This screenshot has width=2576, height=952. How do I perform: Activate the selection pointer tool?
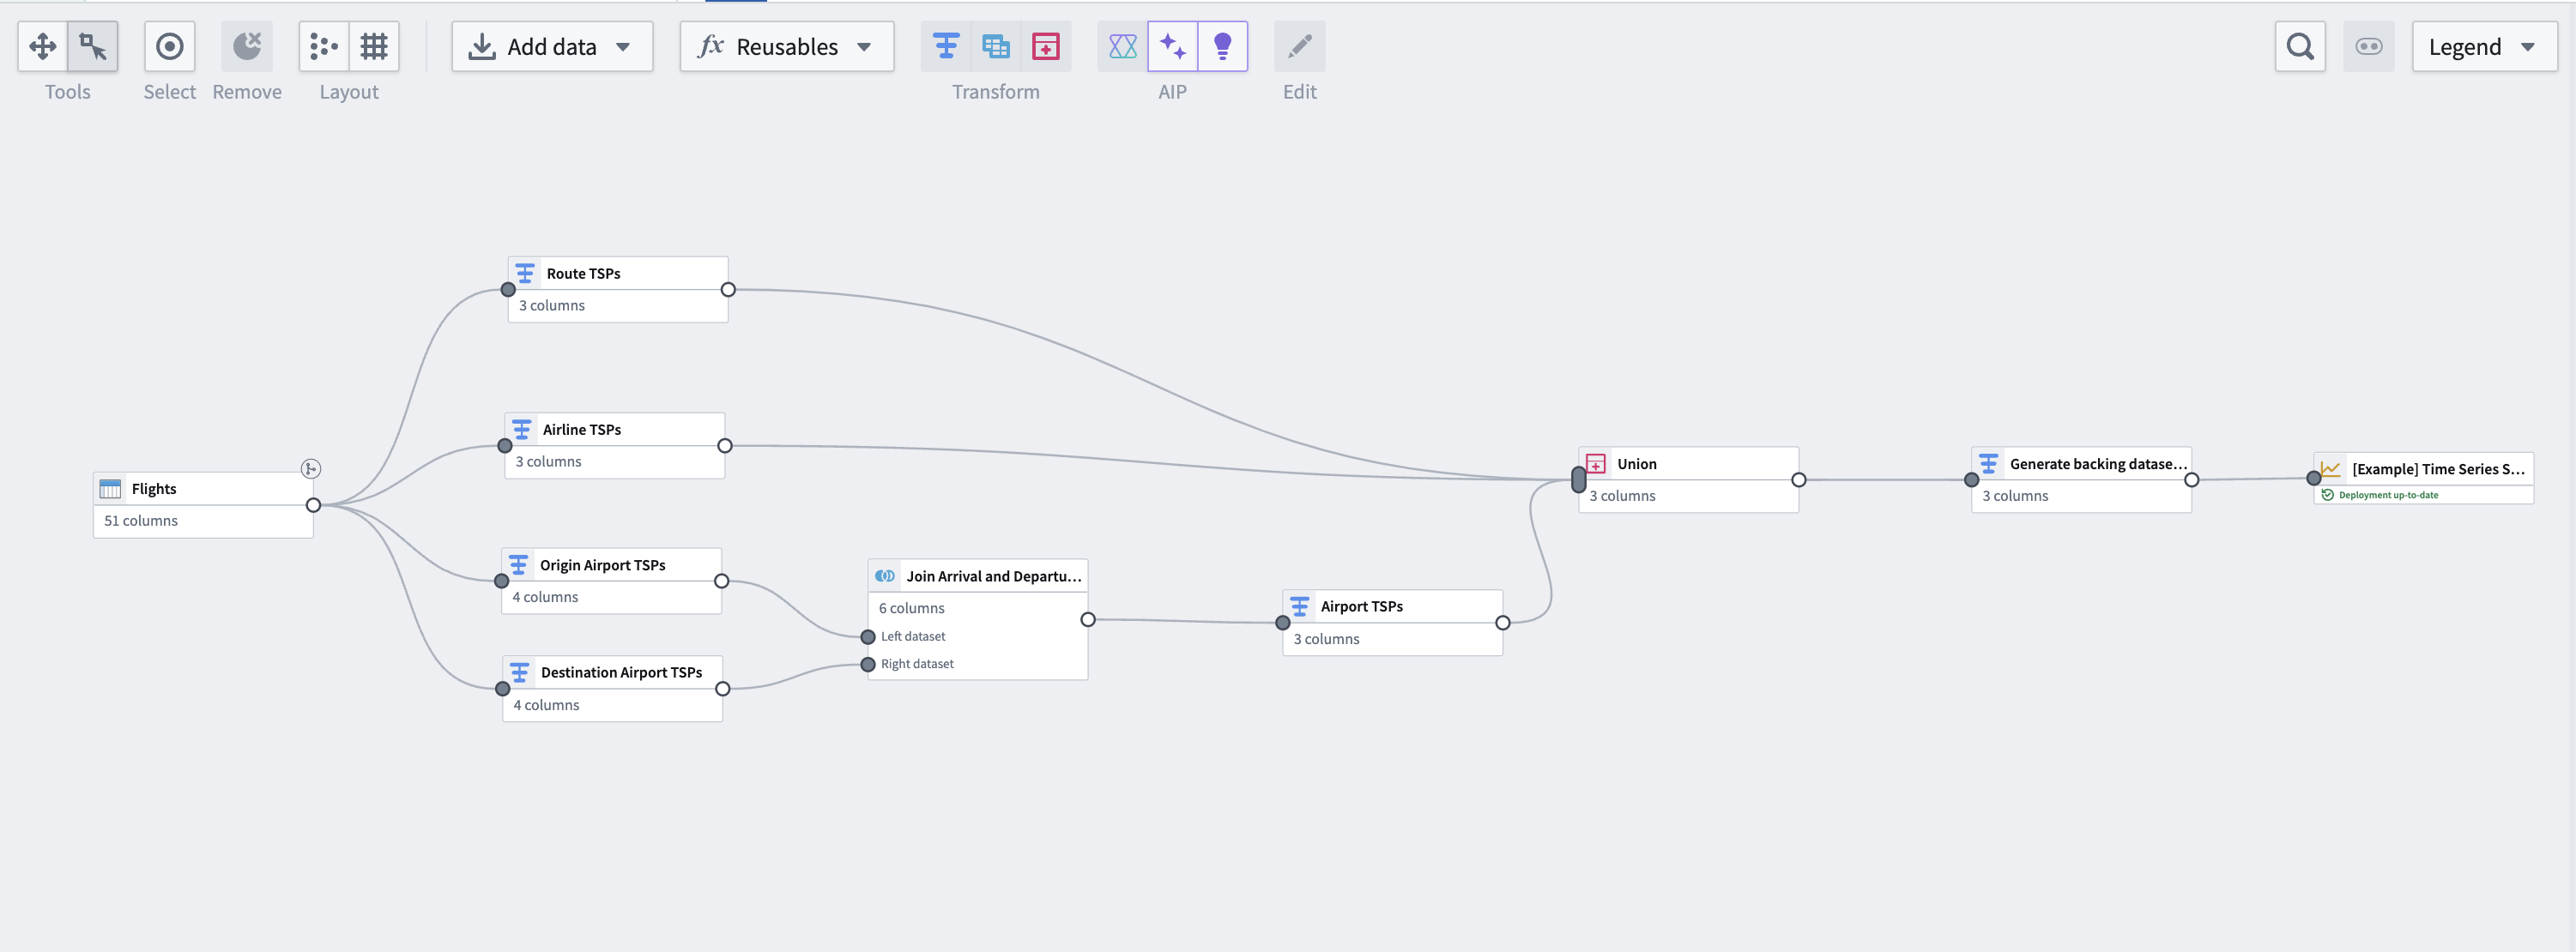pyautogui.click(x=93, y=46)
